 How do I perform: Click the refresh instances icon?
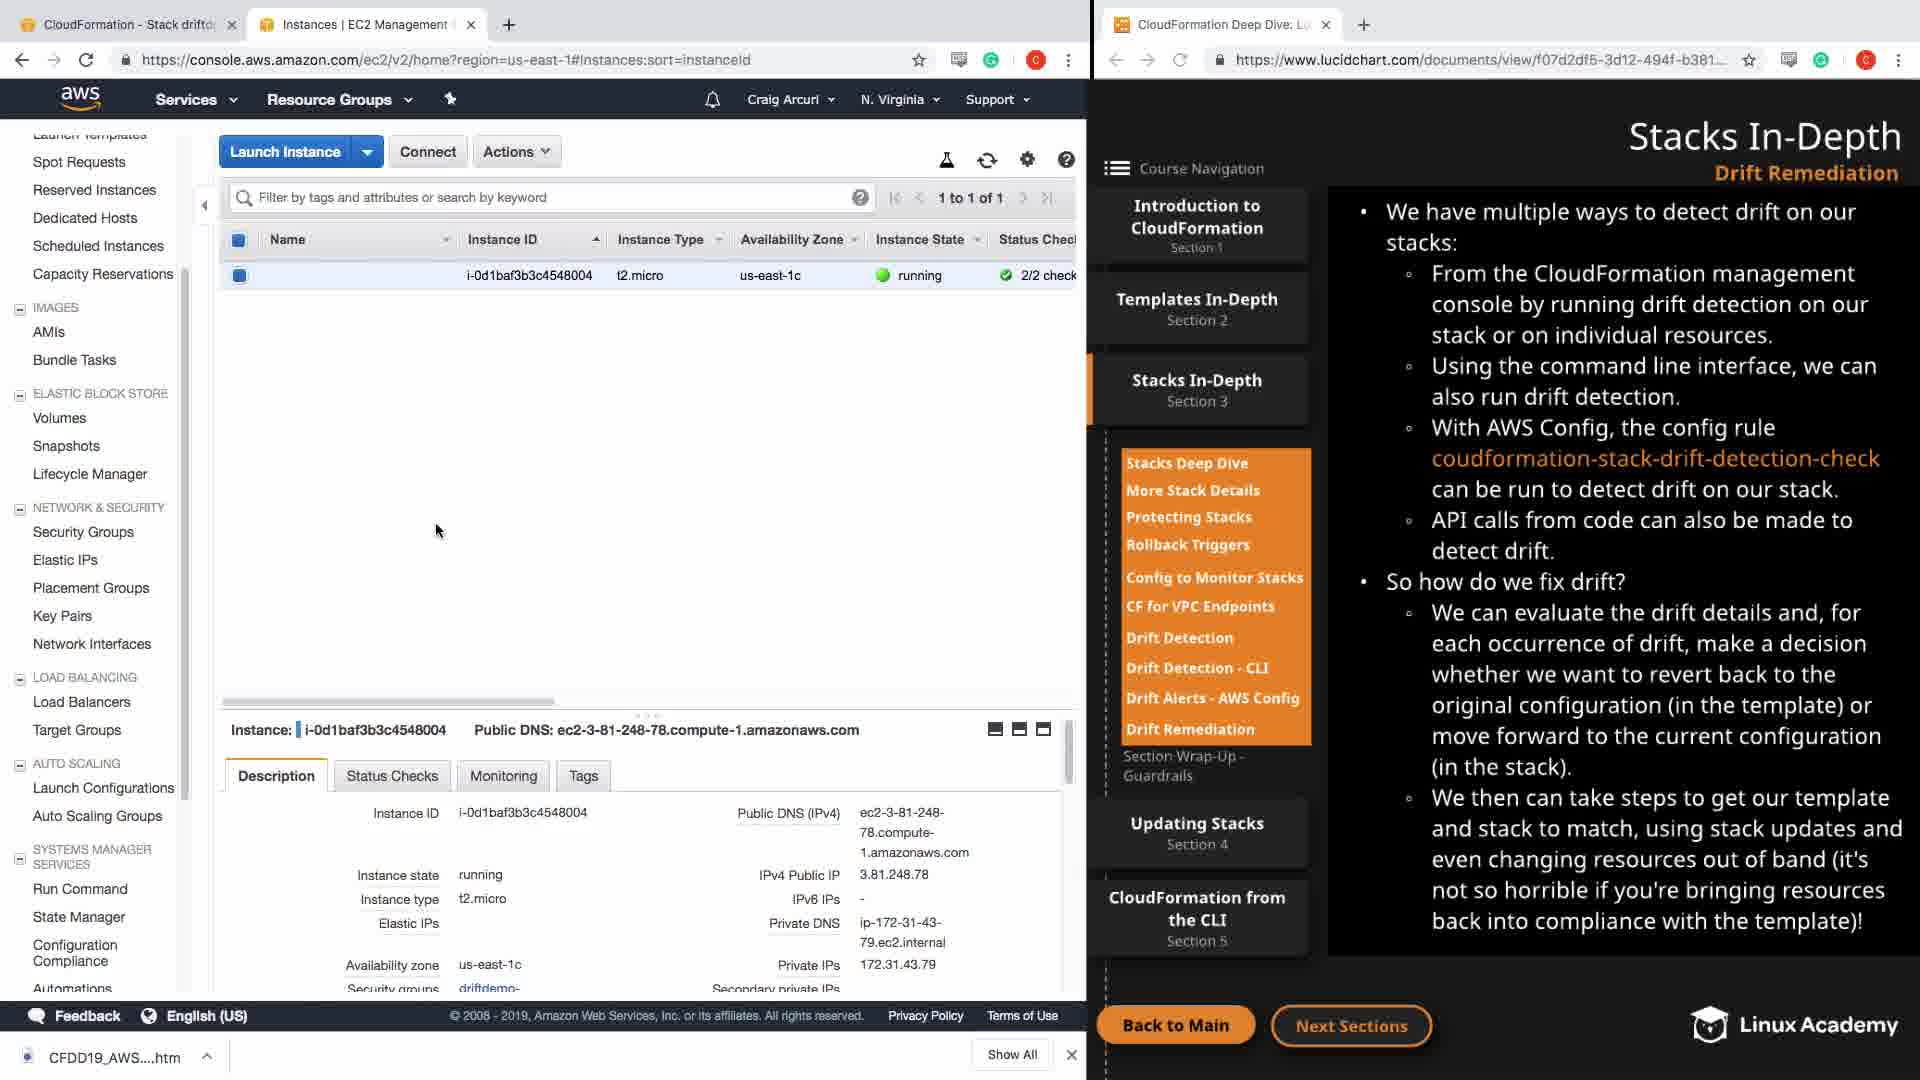[987, 160]
